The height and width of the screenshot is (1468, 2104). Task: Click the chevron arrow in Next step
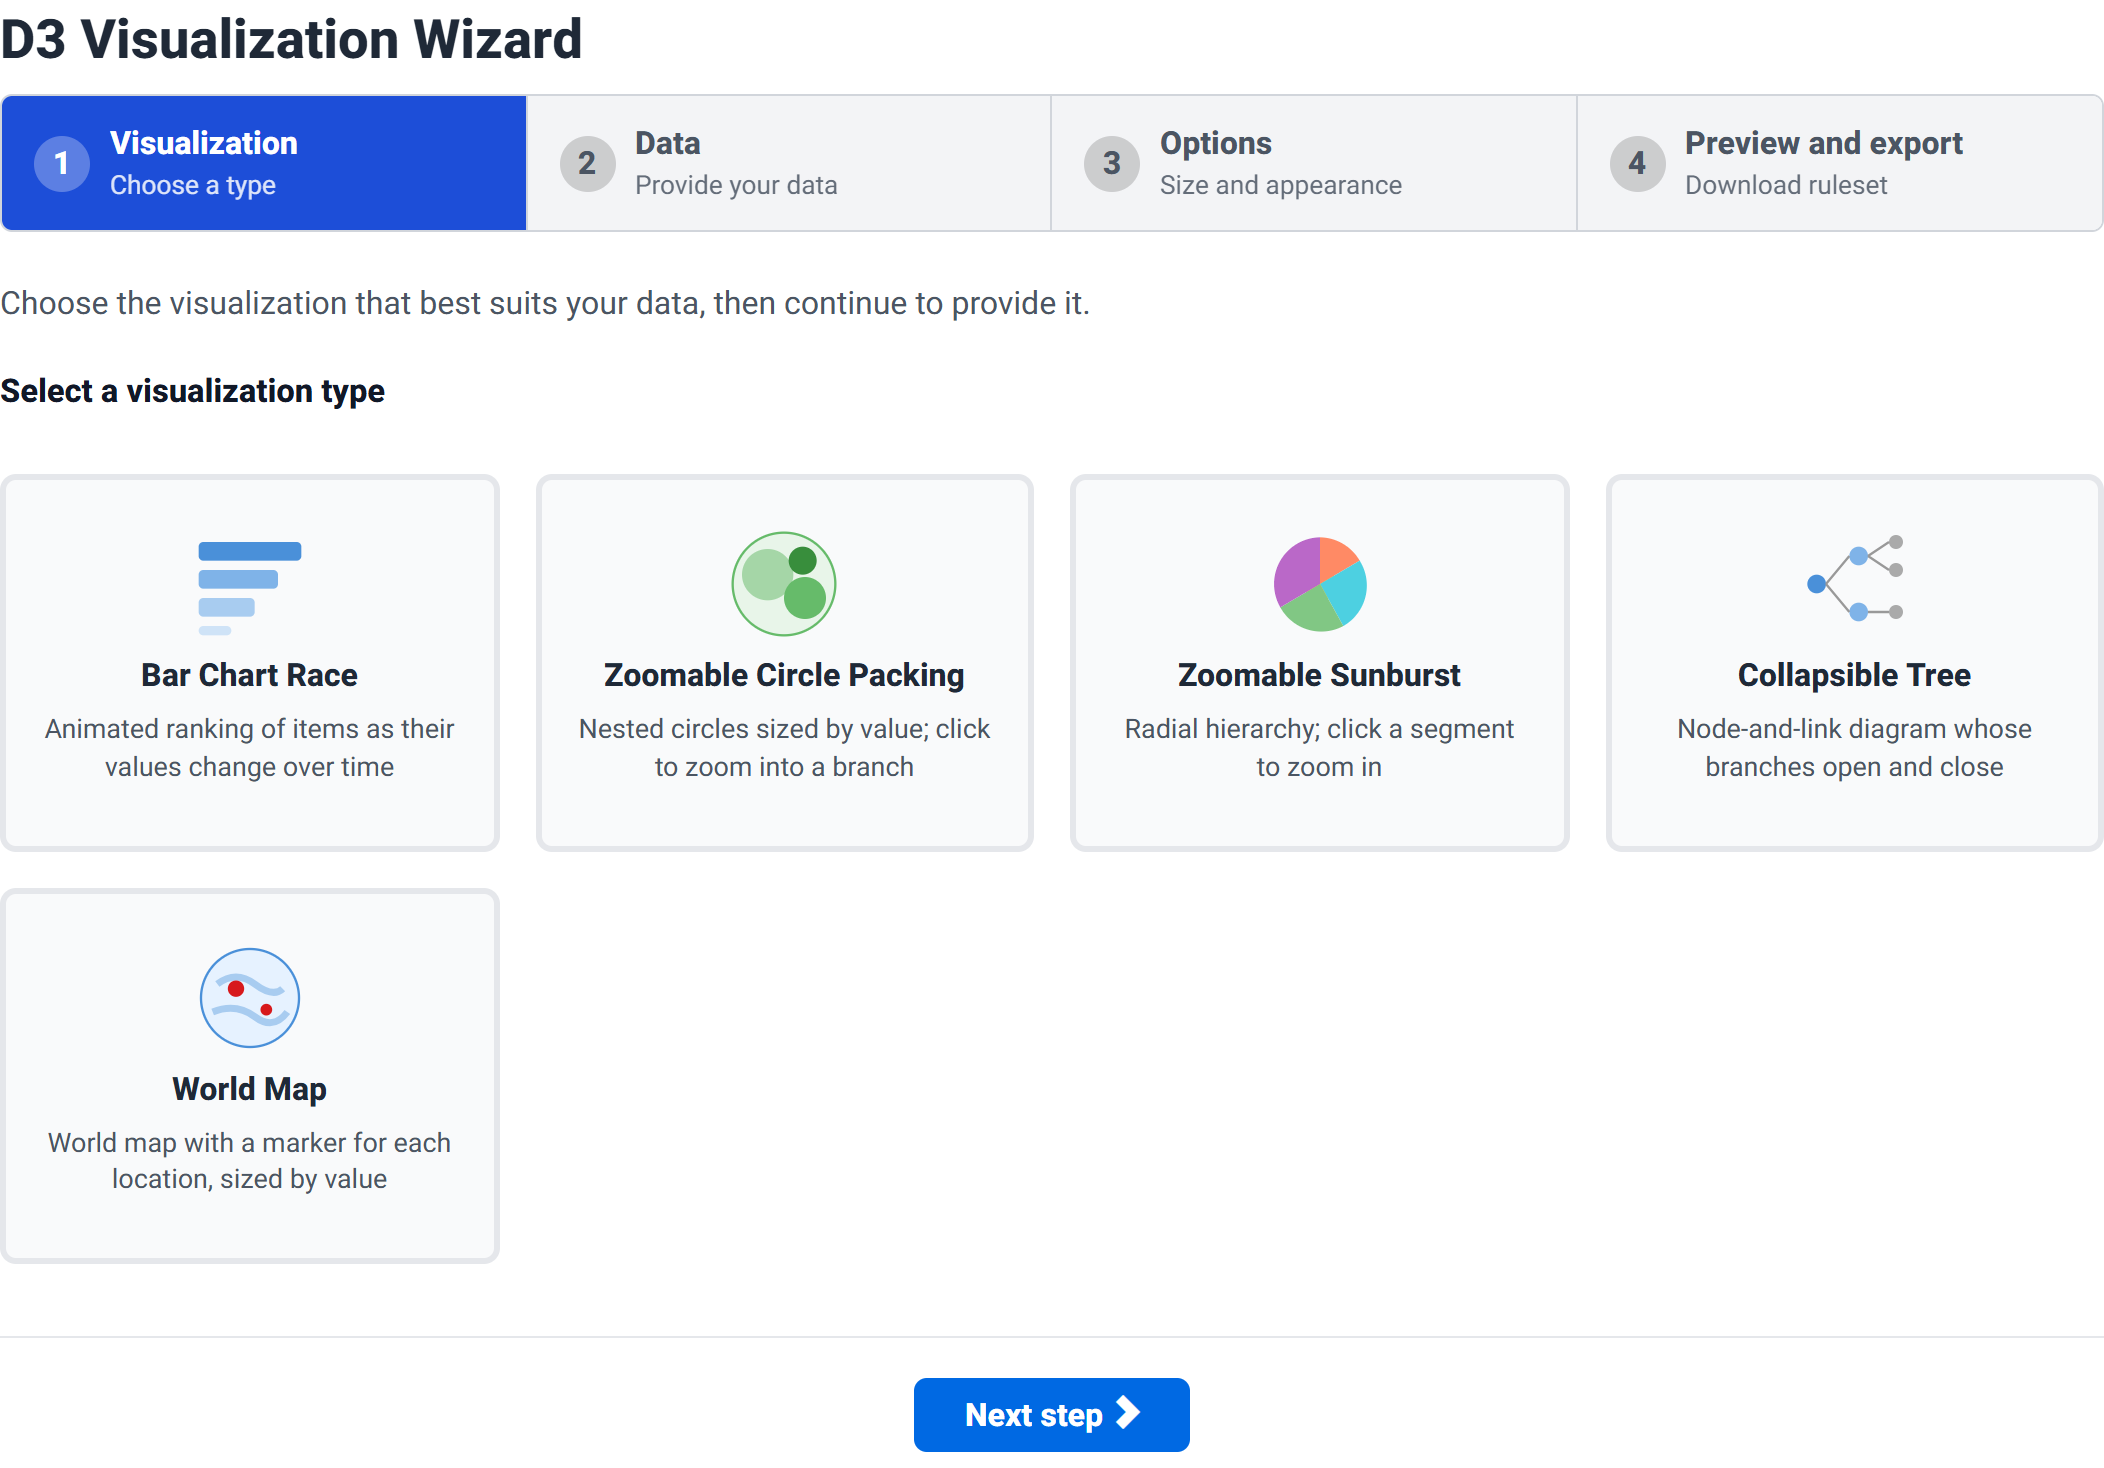click(x=1128, y=1413)
